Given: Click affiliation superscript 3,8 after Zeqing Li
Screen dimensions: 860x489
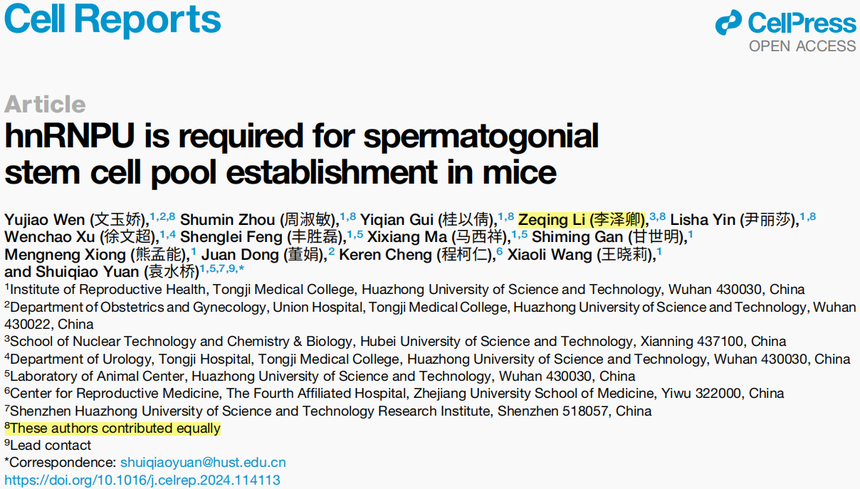Looking at the screenshot, I should (x=658, y=217).
